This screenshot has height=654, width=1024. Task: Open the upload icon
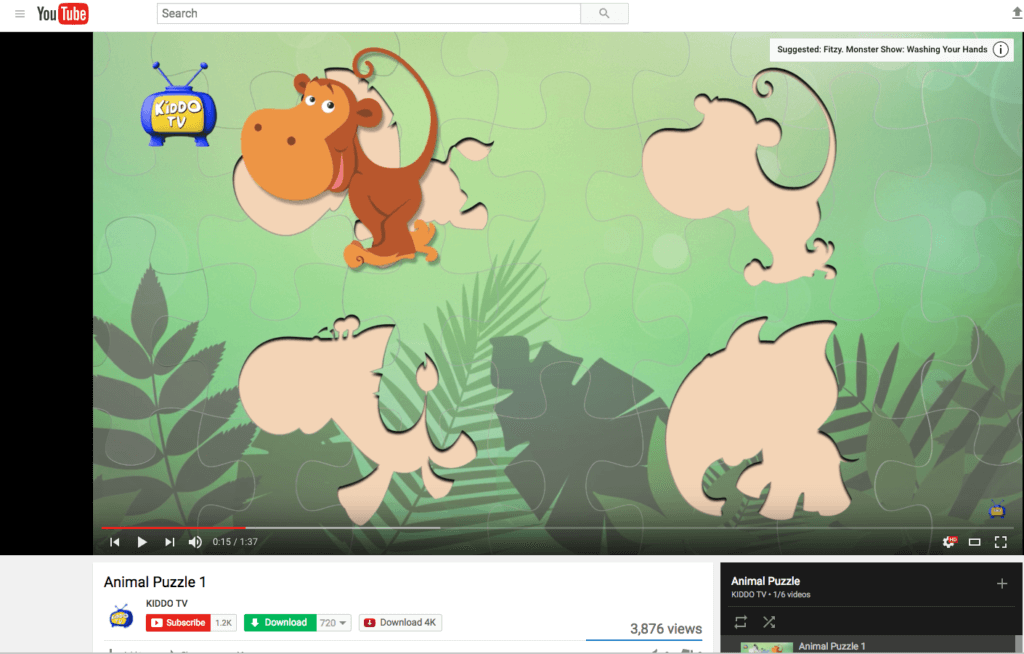point(1017,13)
